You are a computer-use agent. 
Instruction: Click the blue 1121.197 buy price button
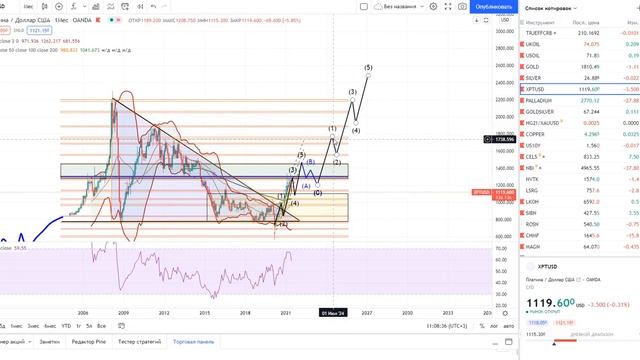coord(39,30)
